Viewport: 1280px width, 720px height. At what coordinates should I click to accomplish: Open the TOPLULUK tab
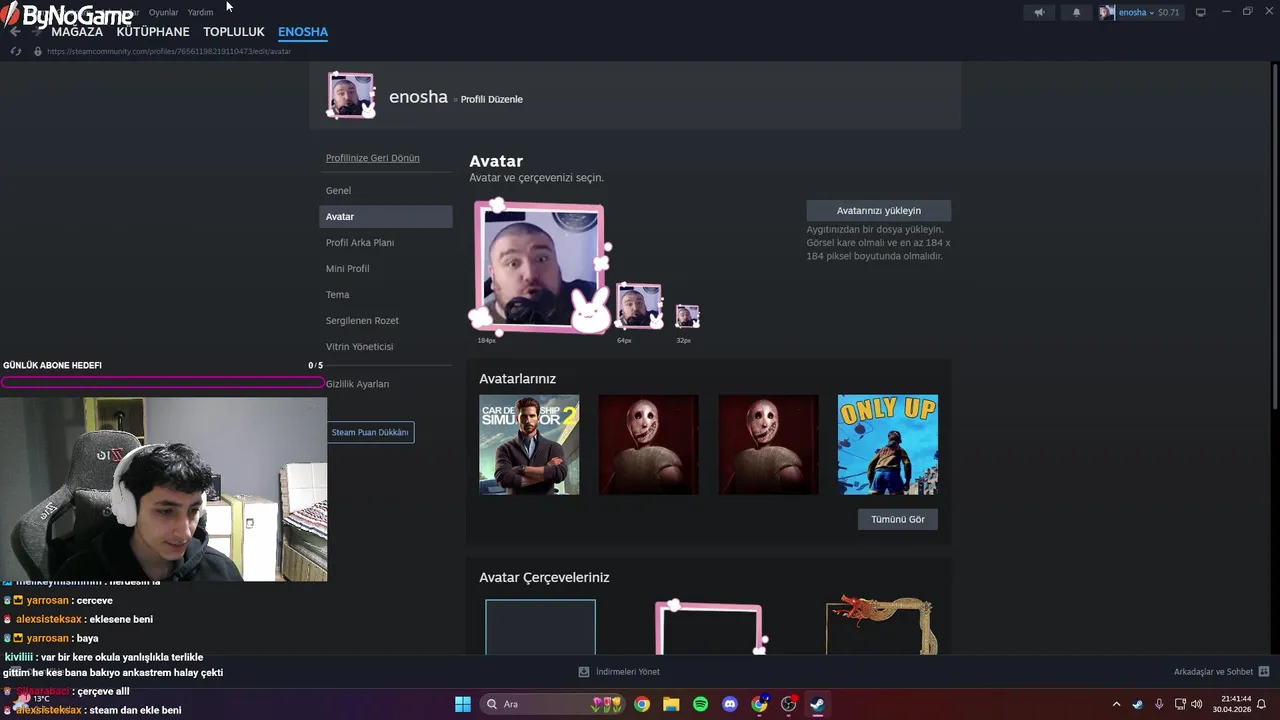click(x=234, y=32)
